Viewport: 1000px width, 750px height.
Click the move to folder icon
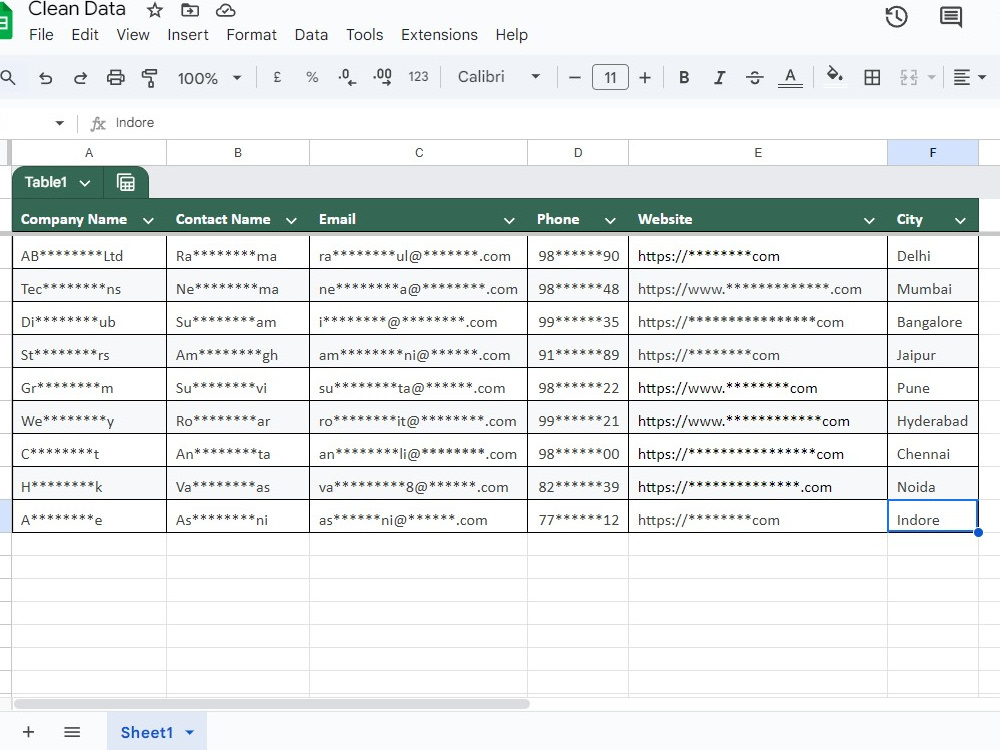(x=190, y=10)
